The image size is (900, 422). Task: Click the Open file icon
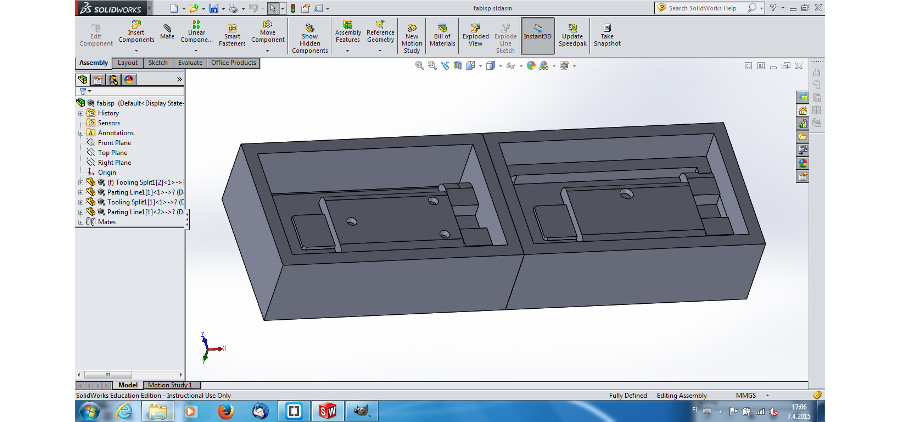(x=193, y=9)
